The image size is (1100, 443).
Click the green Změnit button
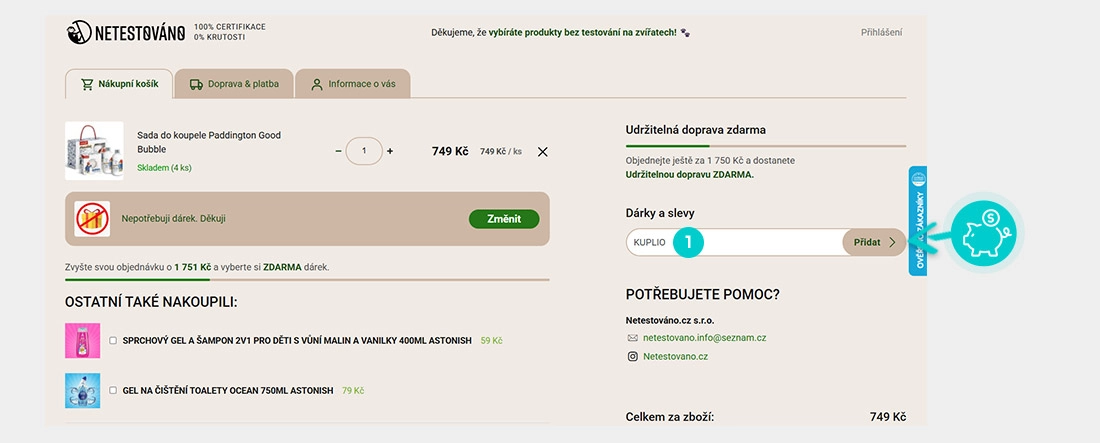(x=504, y=219)
